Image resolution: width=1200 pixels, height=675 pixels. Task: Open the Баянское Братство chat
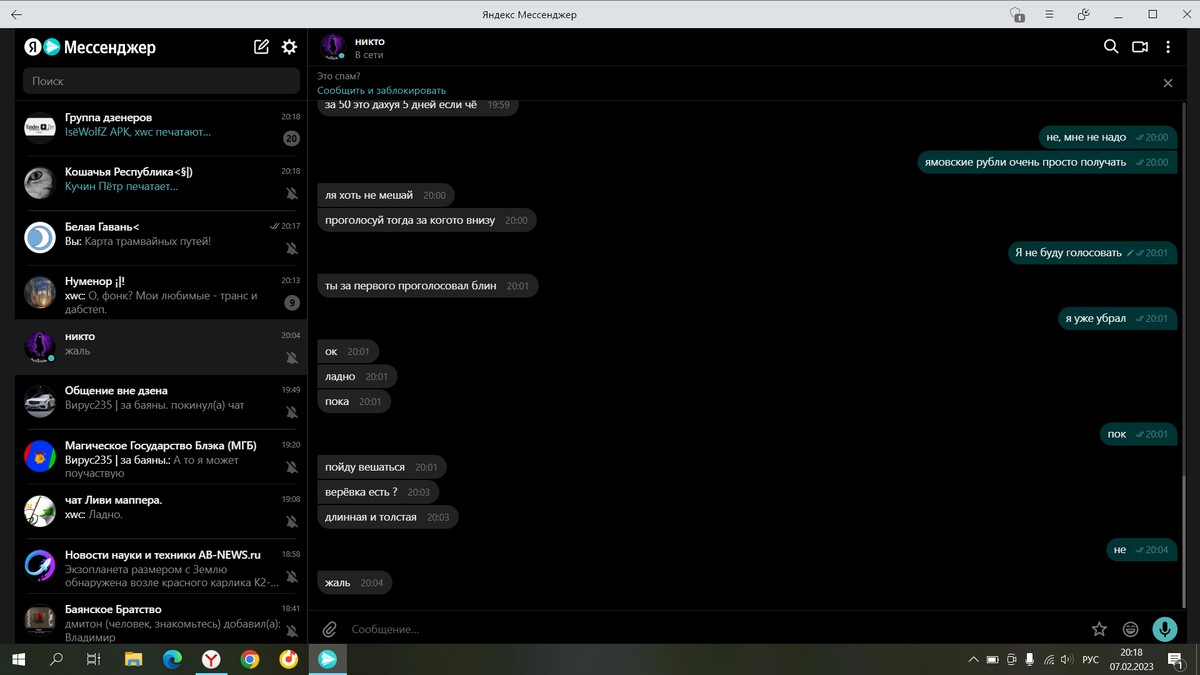point(161,621)
